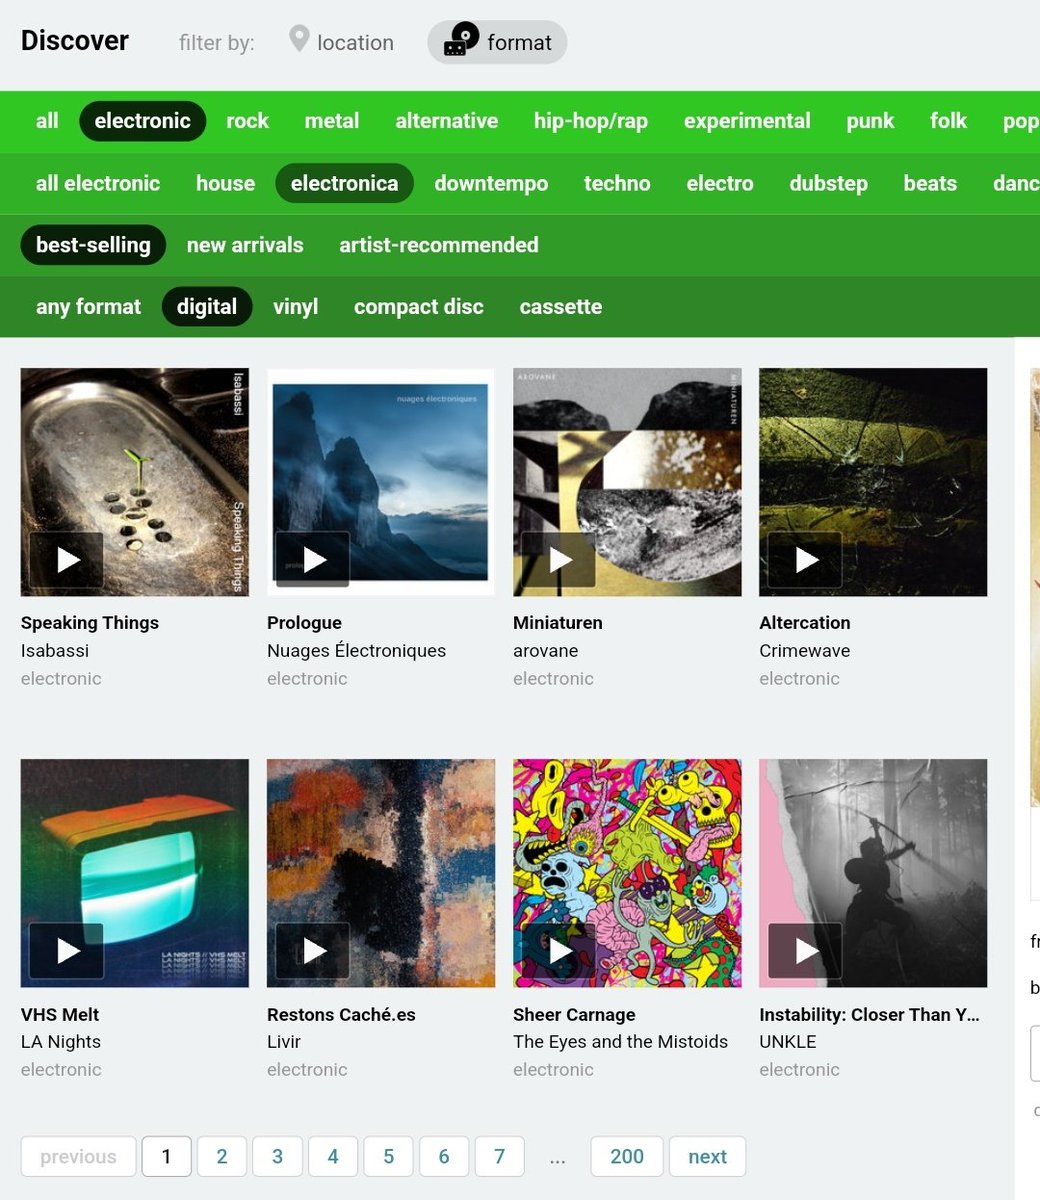Screen dimensions: 1040x1200
Task: Click the vinyl and cassette format icon
Action: 461,40
